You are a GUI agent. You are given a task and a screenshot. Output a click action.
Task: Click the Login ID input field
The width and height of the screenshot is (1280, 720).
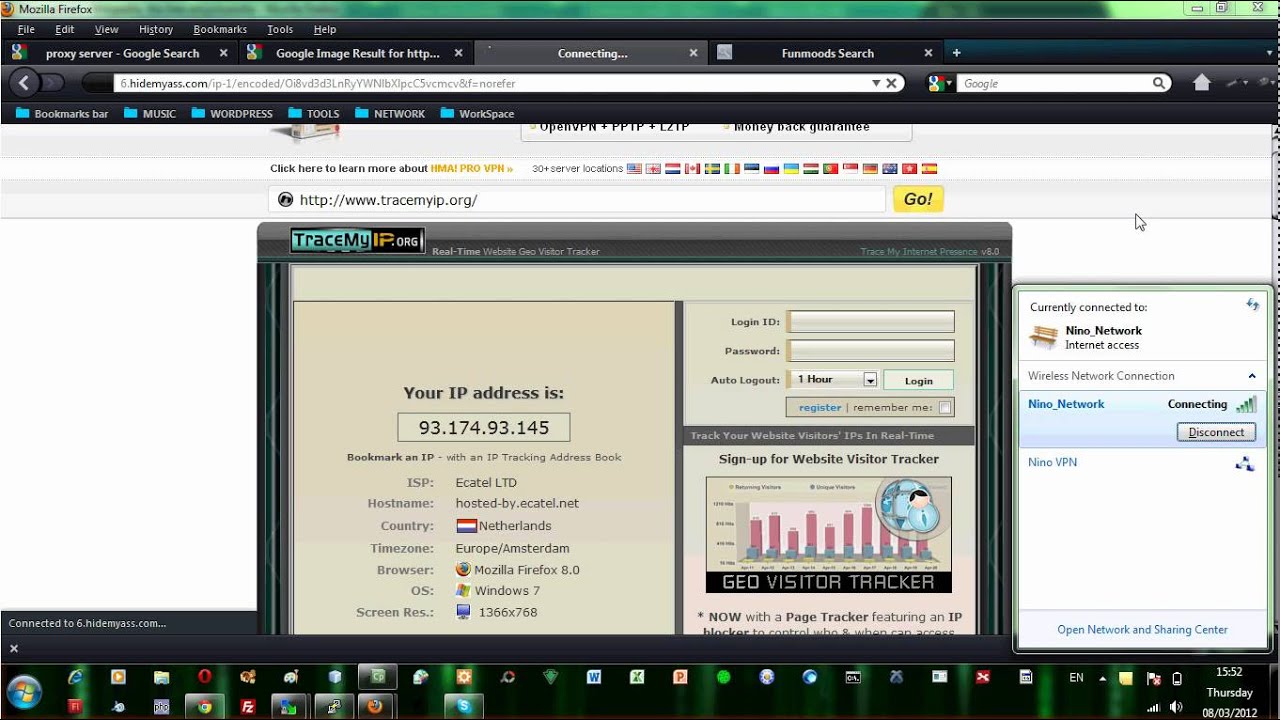point(871,321)
